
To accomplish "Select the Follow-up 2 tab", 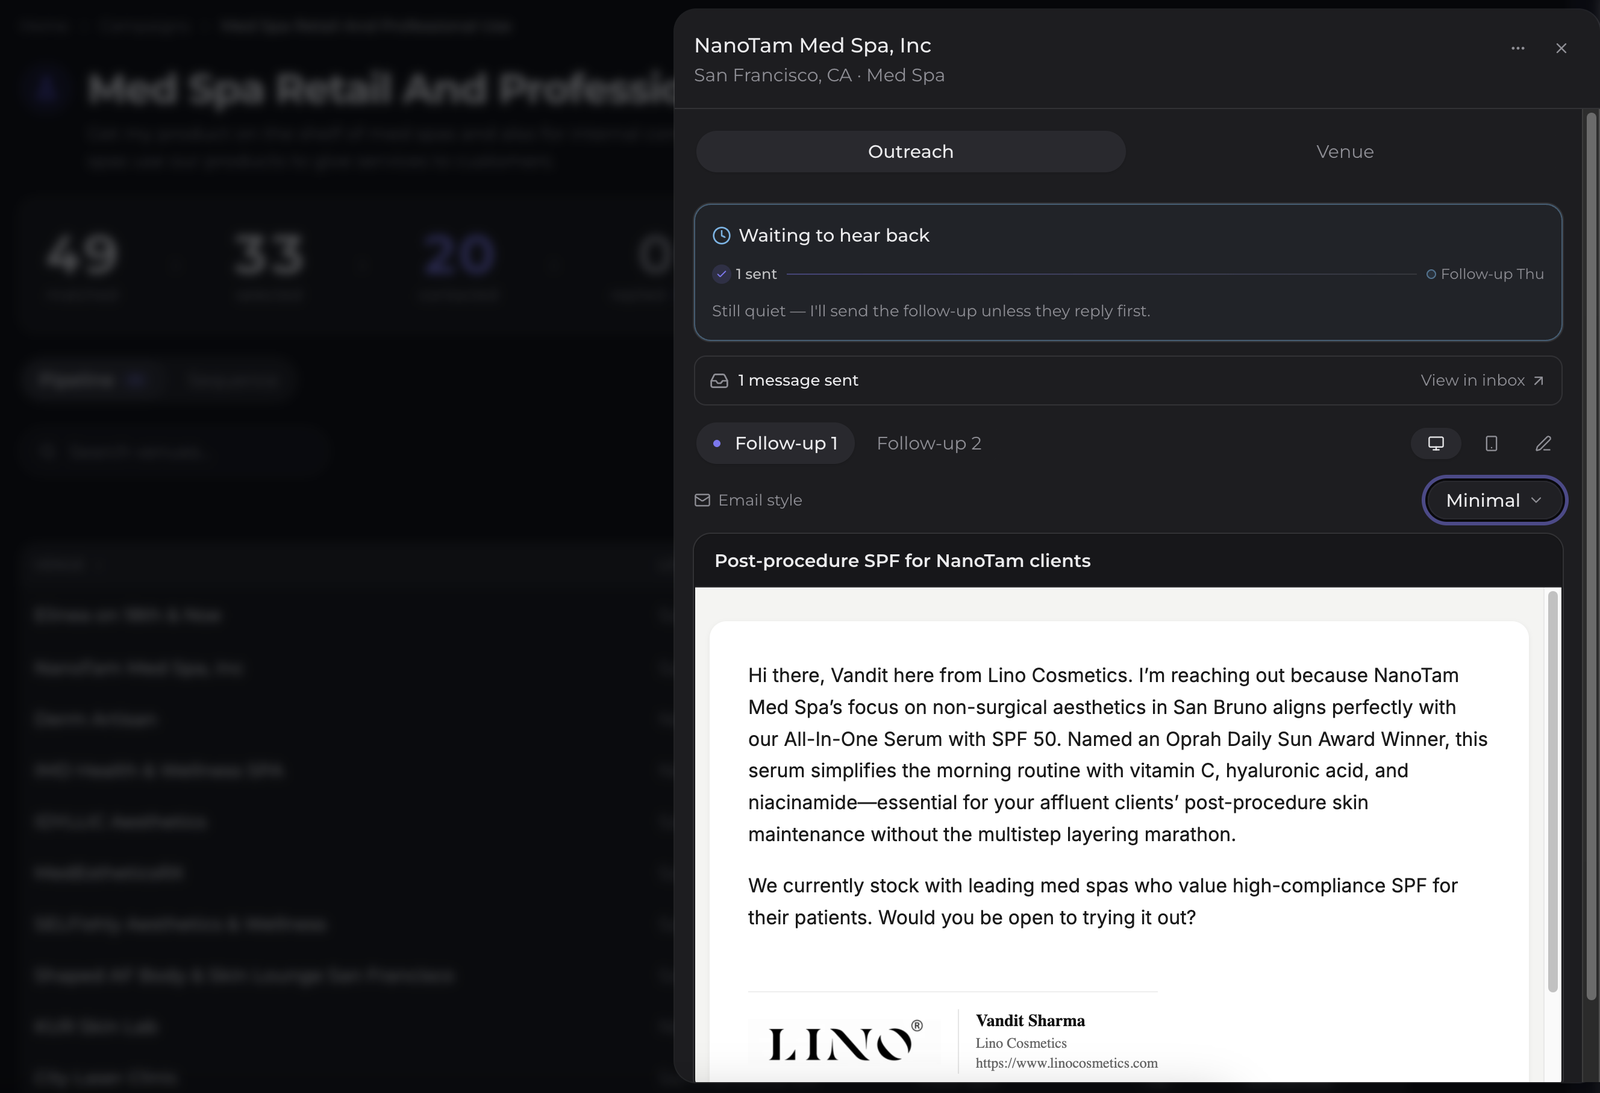I will [x=929, y=443].
